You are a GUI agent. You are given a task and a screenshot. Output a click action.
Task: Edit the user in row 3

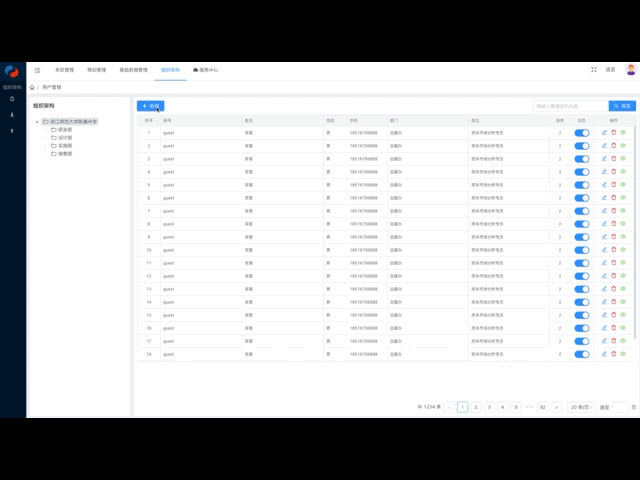[x=604, y=159]
